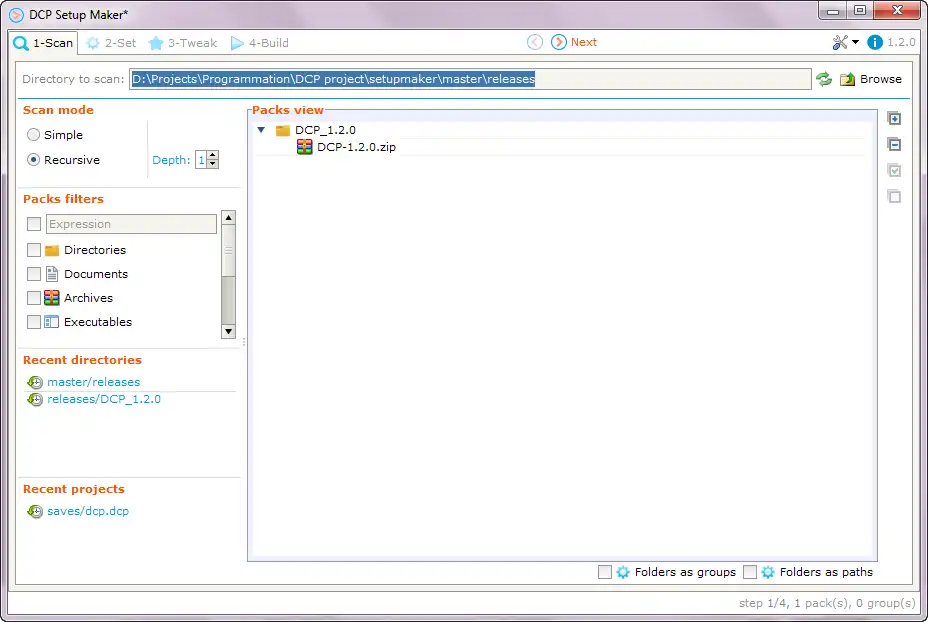
Task: Click the gear icon beside Folders as groups
Action: tap(623, 572)
